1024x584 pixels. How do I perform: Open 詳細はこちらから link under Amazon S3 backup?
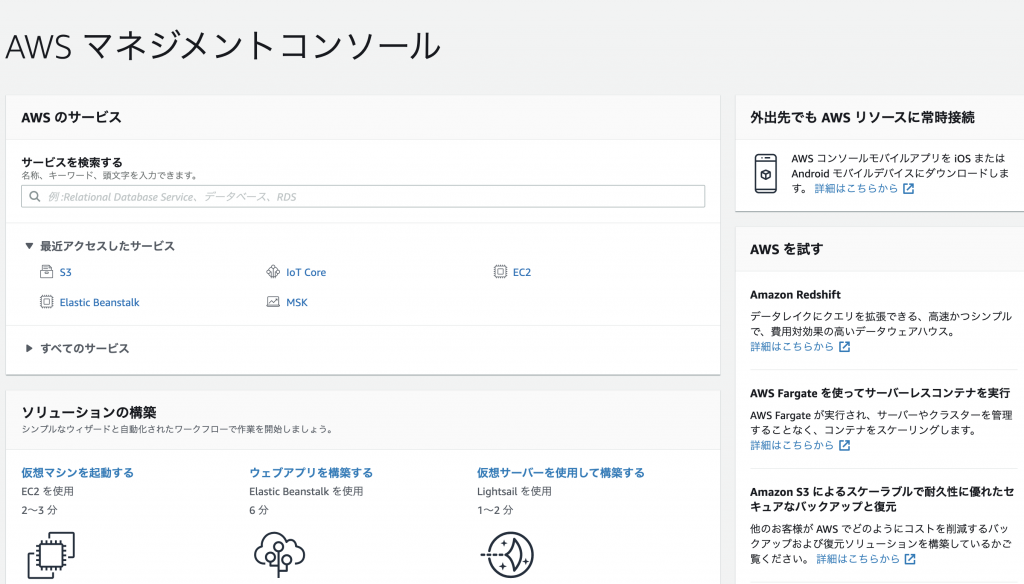tap(858, 559)
